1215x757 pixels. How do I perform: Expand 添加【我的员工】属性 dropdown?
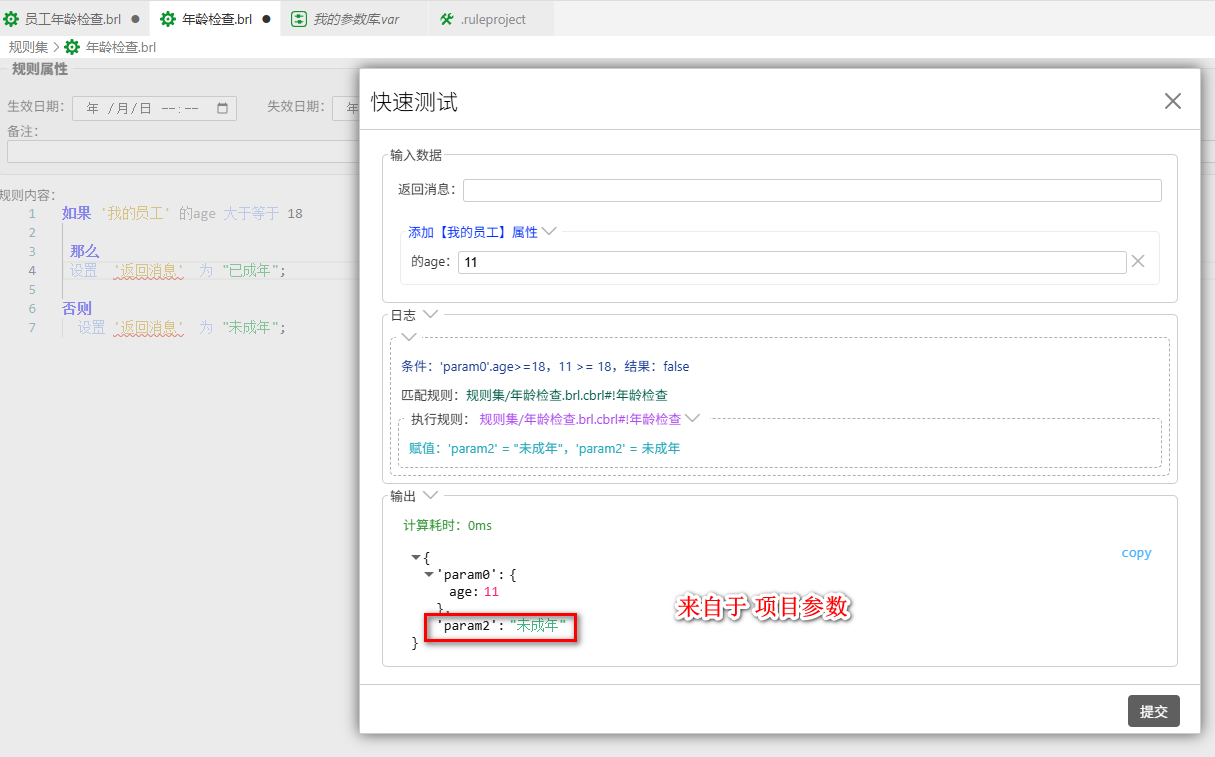click(549, 232)
